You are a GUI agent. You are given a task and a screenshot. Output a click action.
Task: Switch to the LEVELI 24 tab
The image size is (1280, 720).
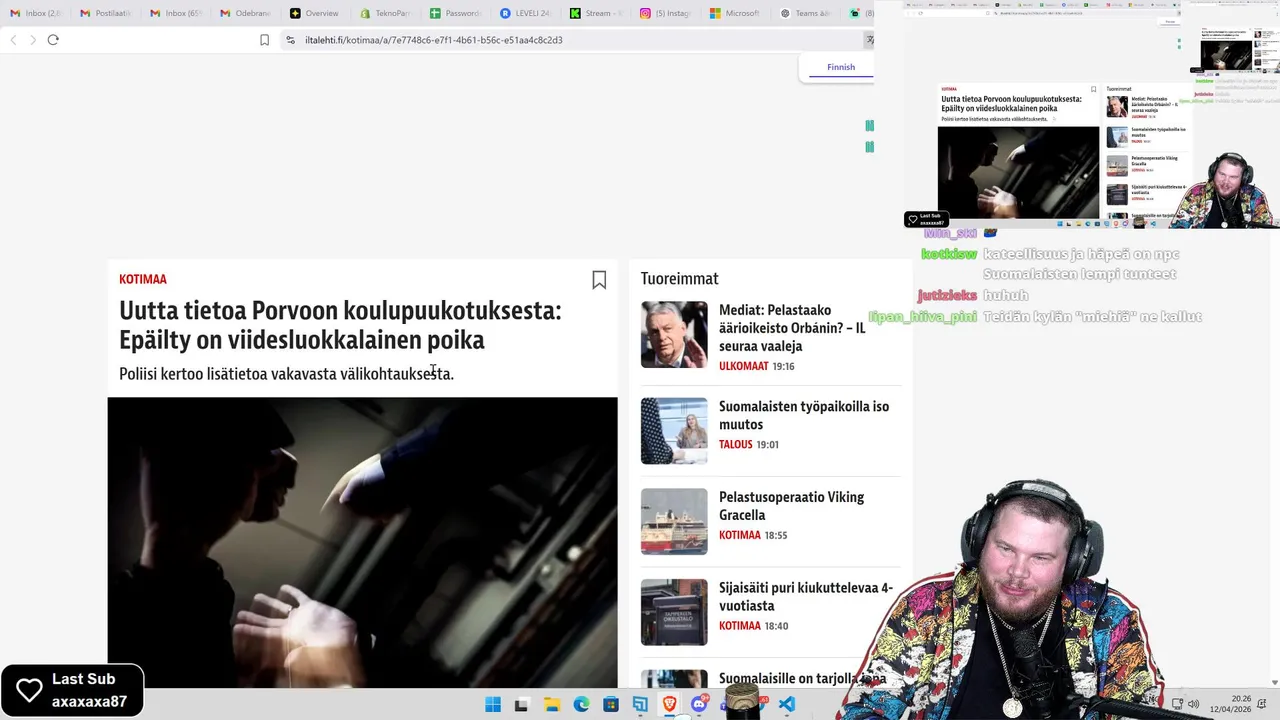point(526,13)
